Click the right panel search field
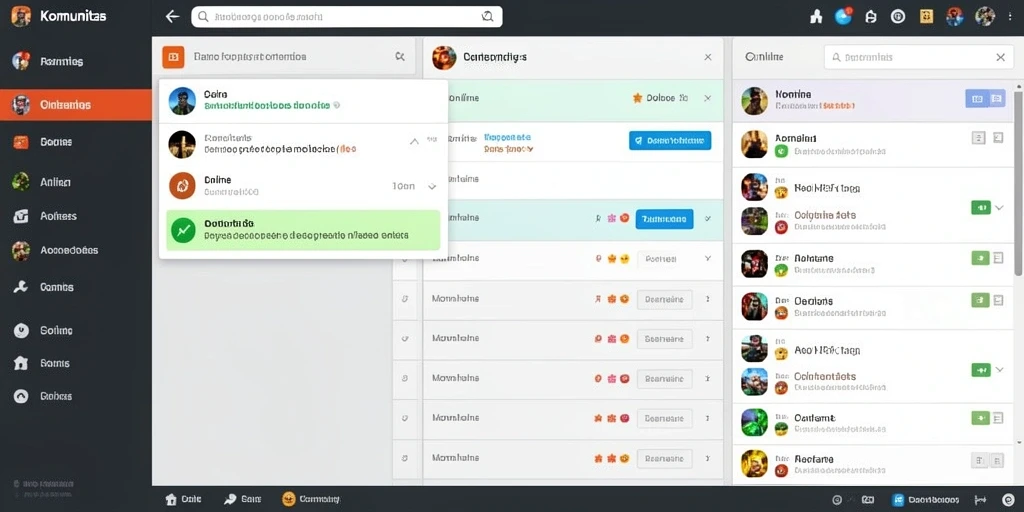This screenshot has height=512, width=1024. click(919, 57)
